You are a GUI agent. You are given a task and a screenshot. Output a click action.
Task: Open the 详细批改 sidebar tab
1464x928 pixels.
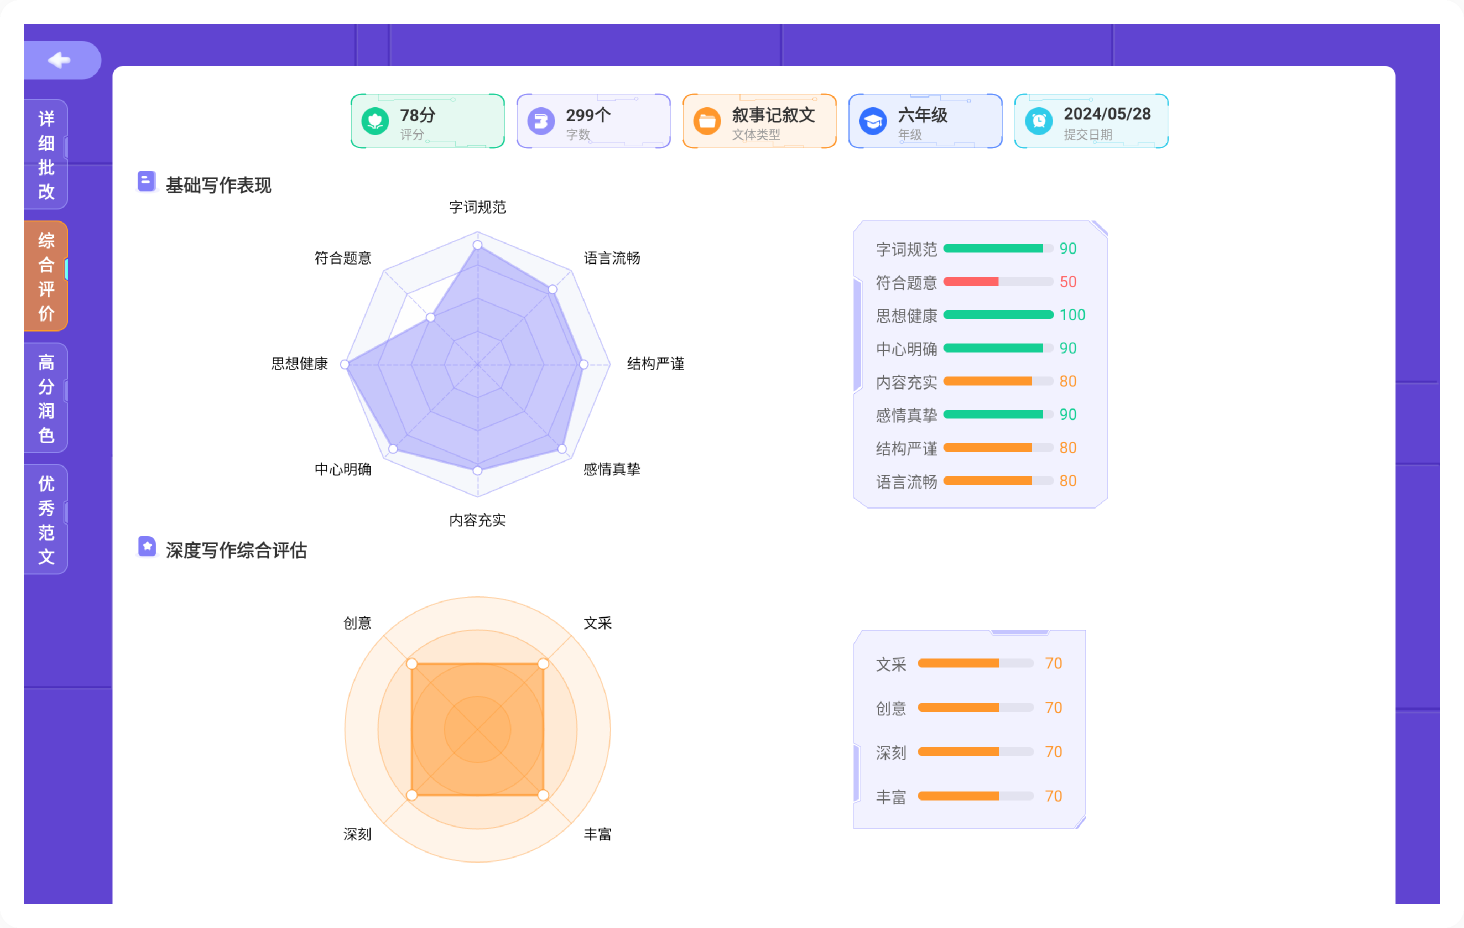pos(46,155)
